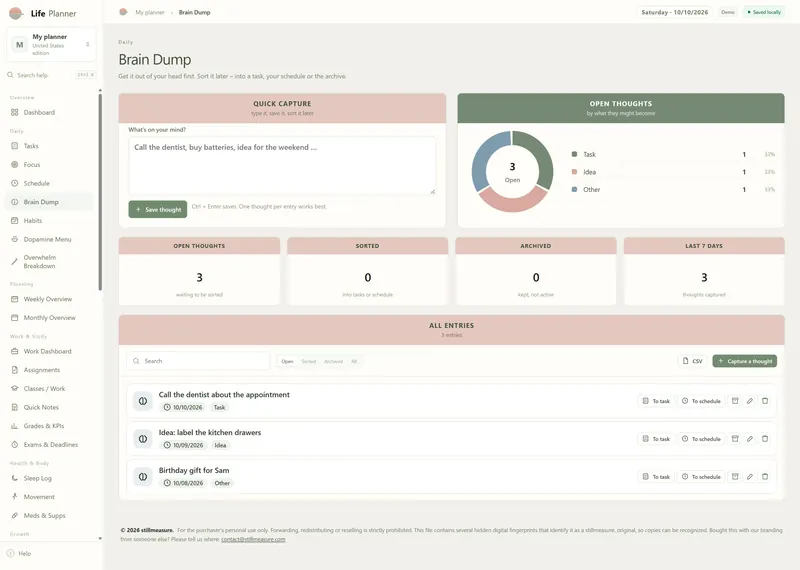The image size is (800, 570).
Task: Click the sidebar scroll down arrow
Action: 100,538
